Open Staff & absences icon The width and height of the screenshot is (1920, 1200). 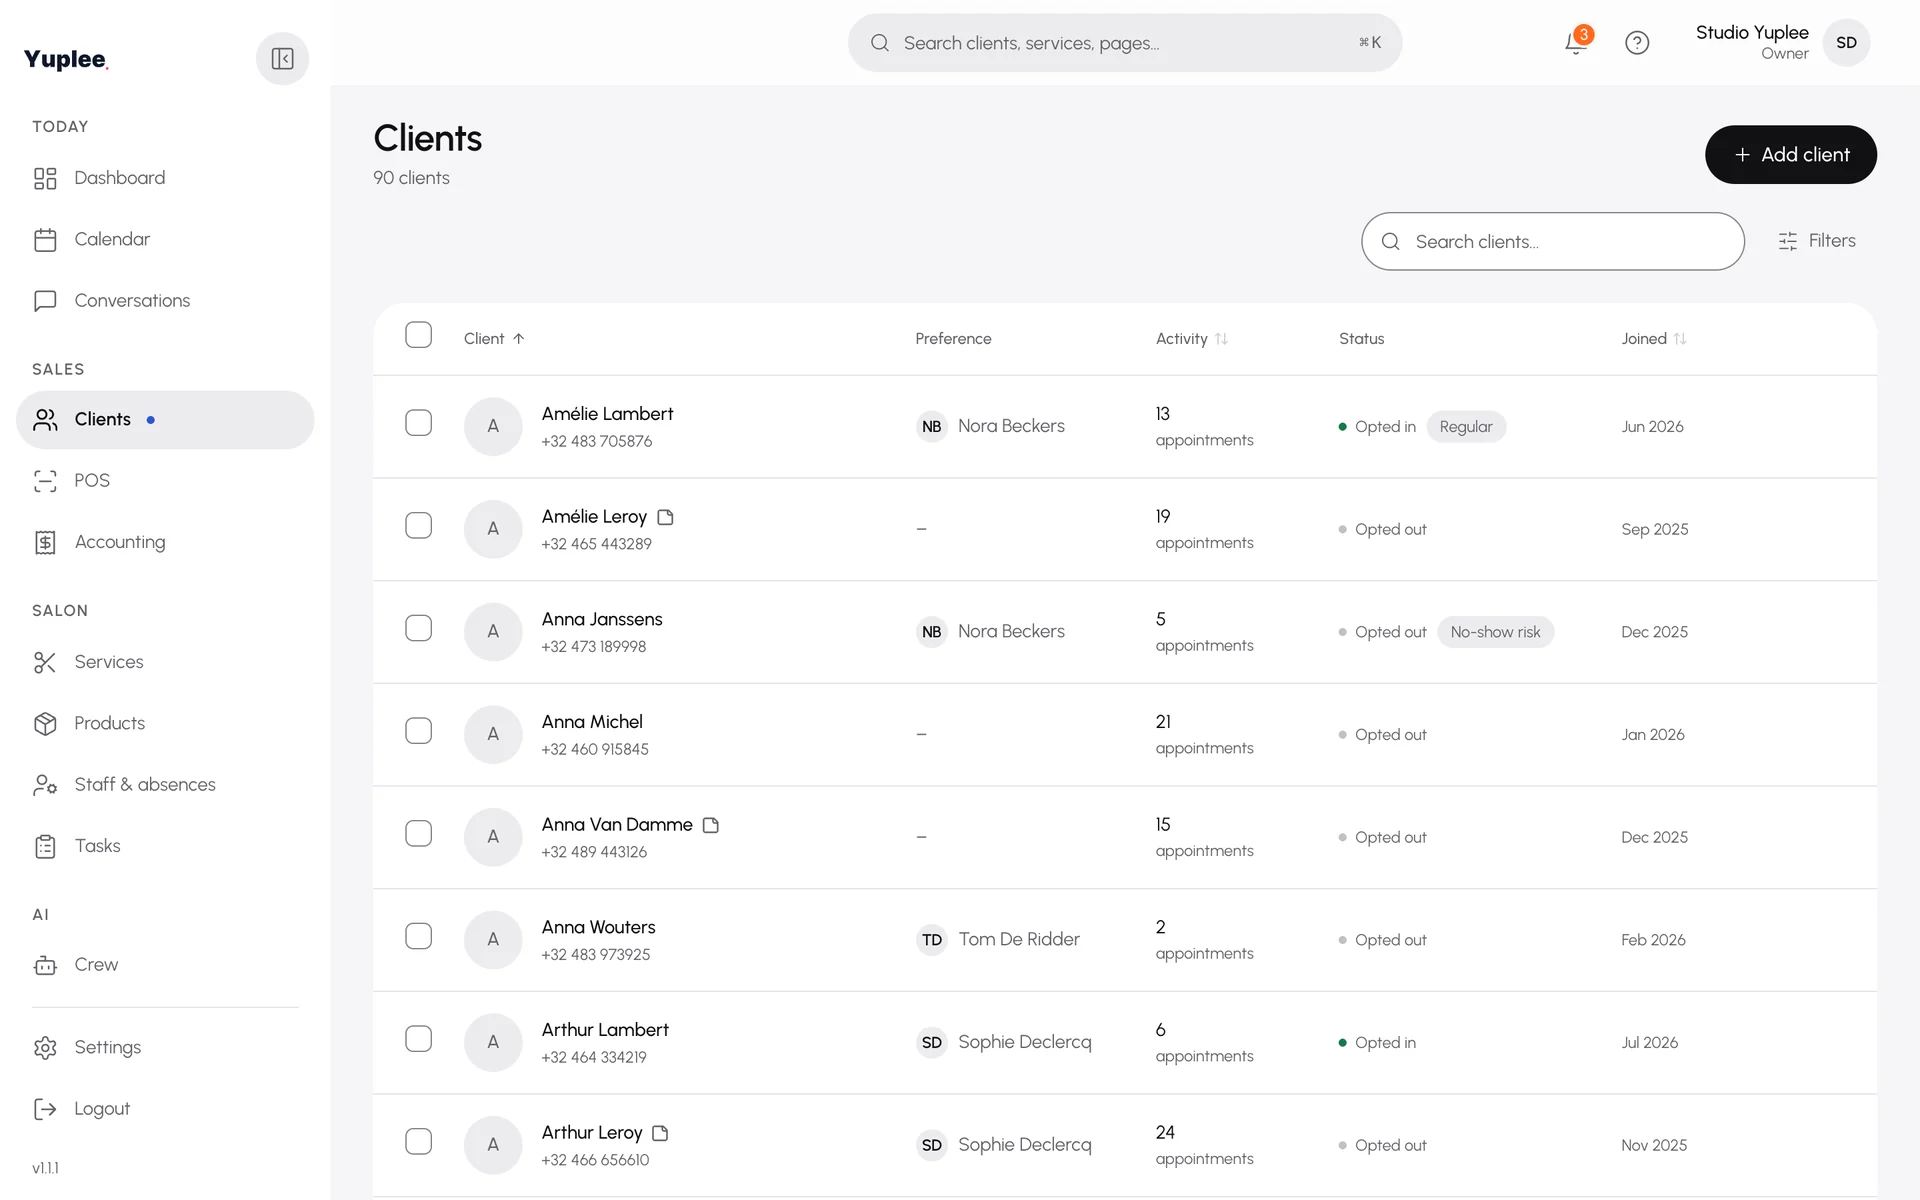(x=45, y=785)
